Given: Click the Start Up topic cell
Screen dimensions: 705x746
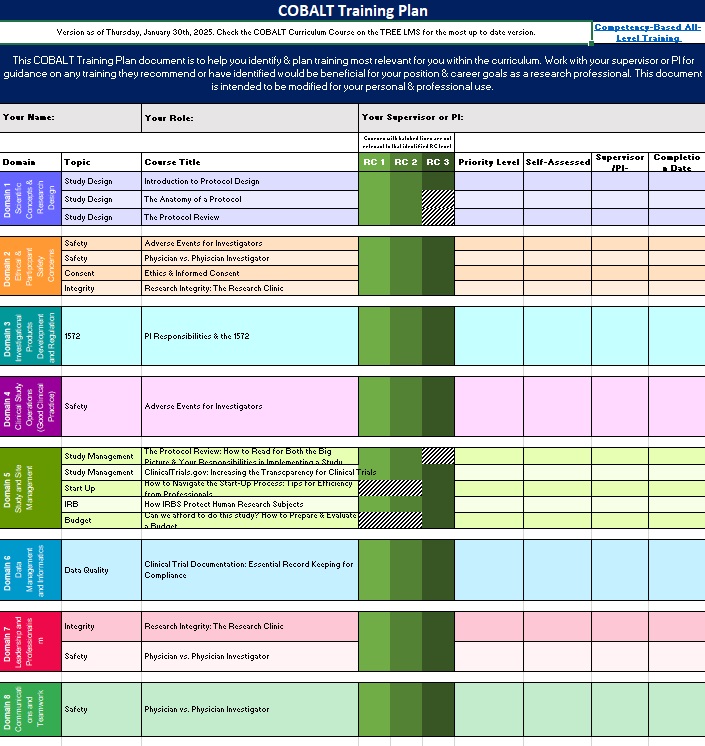Looking at the screenshot, I should [x=101, y=488].
